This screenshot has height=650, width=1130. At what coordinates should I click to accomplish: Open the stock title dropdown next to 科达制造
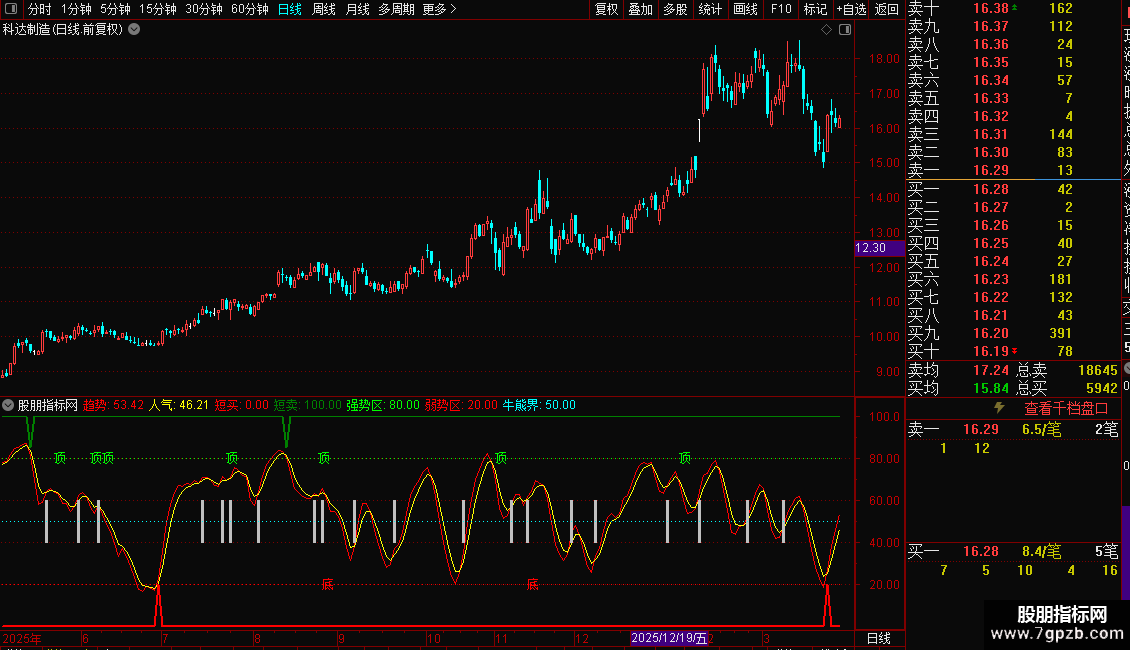click(134, 30)
